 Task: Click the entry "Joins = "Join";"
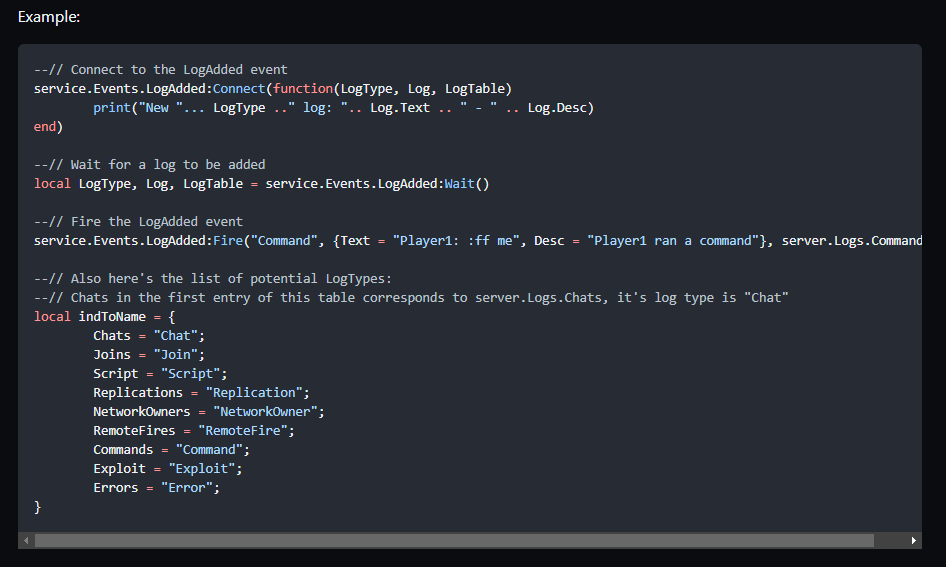(x=149, y=355)
